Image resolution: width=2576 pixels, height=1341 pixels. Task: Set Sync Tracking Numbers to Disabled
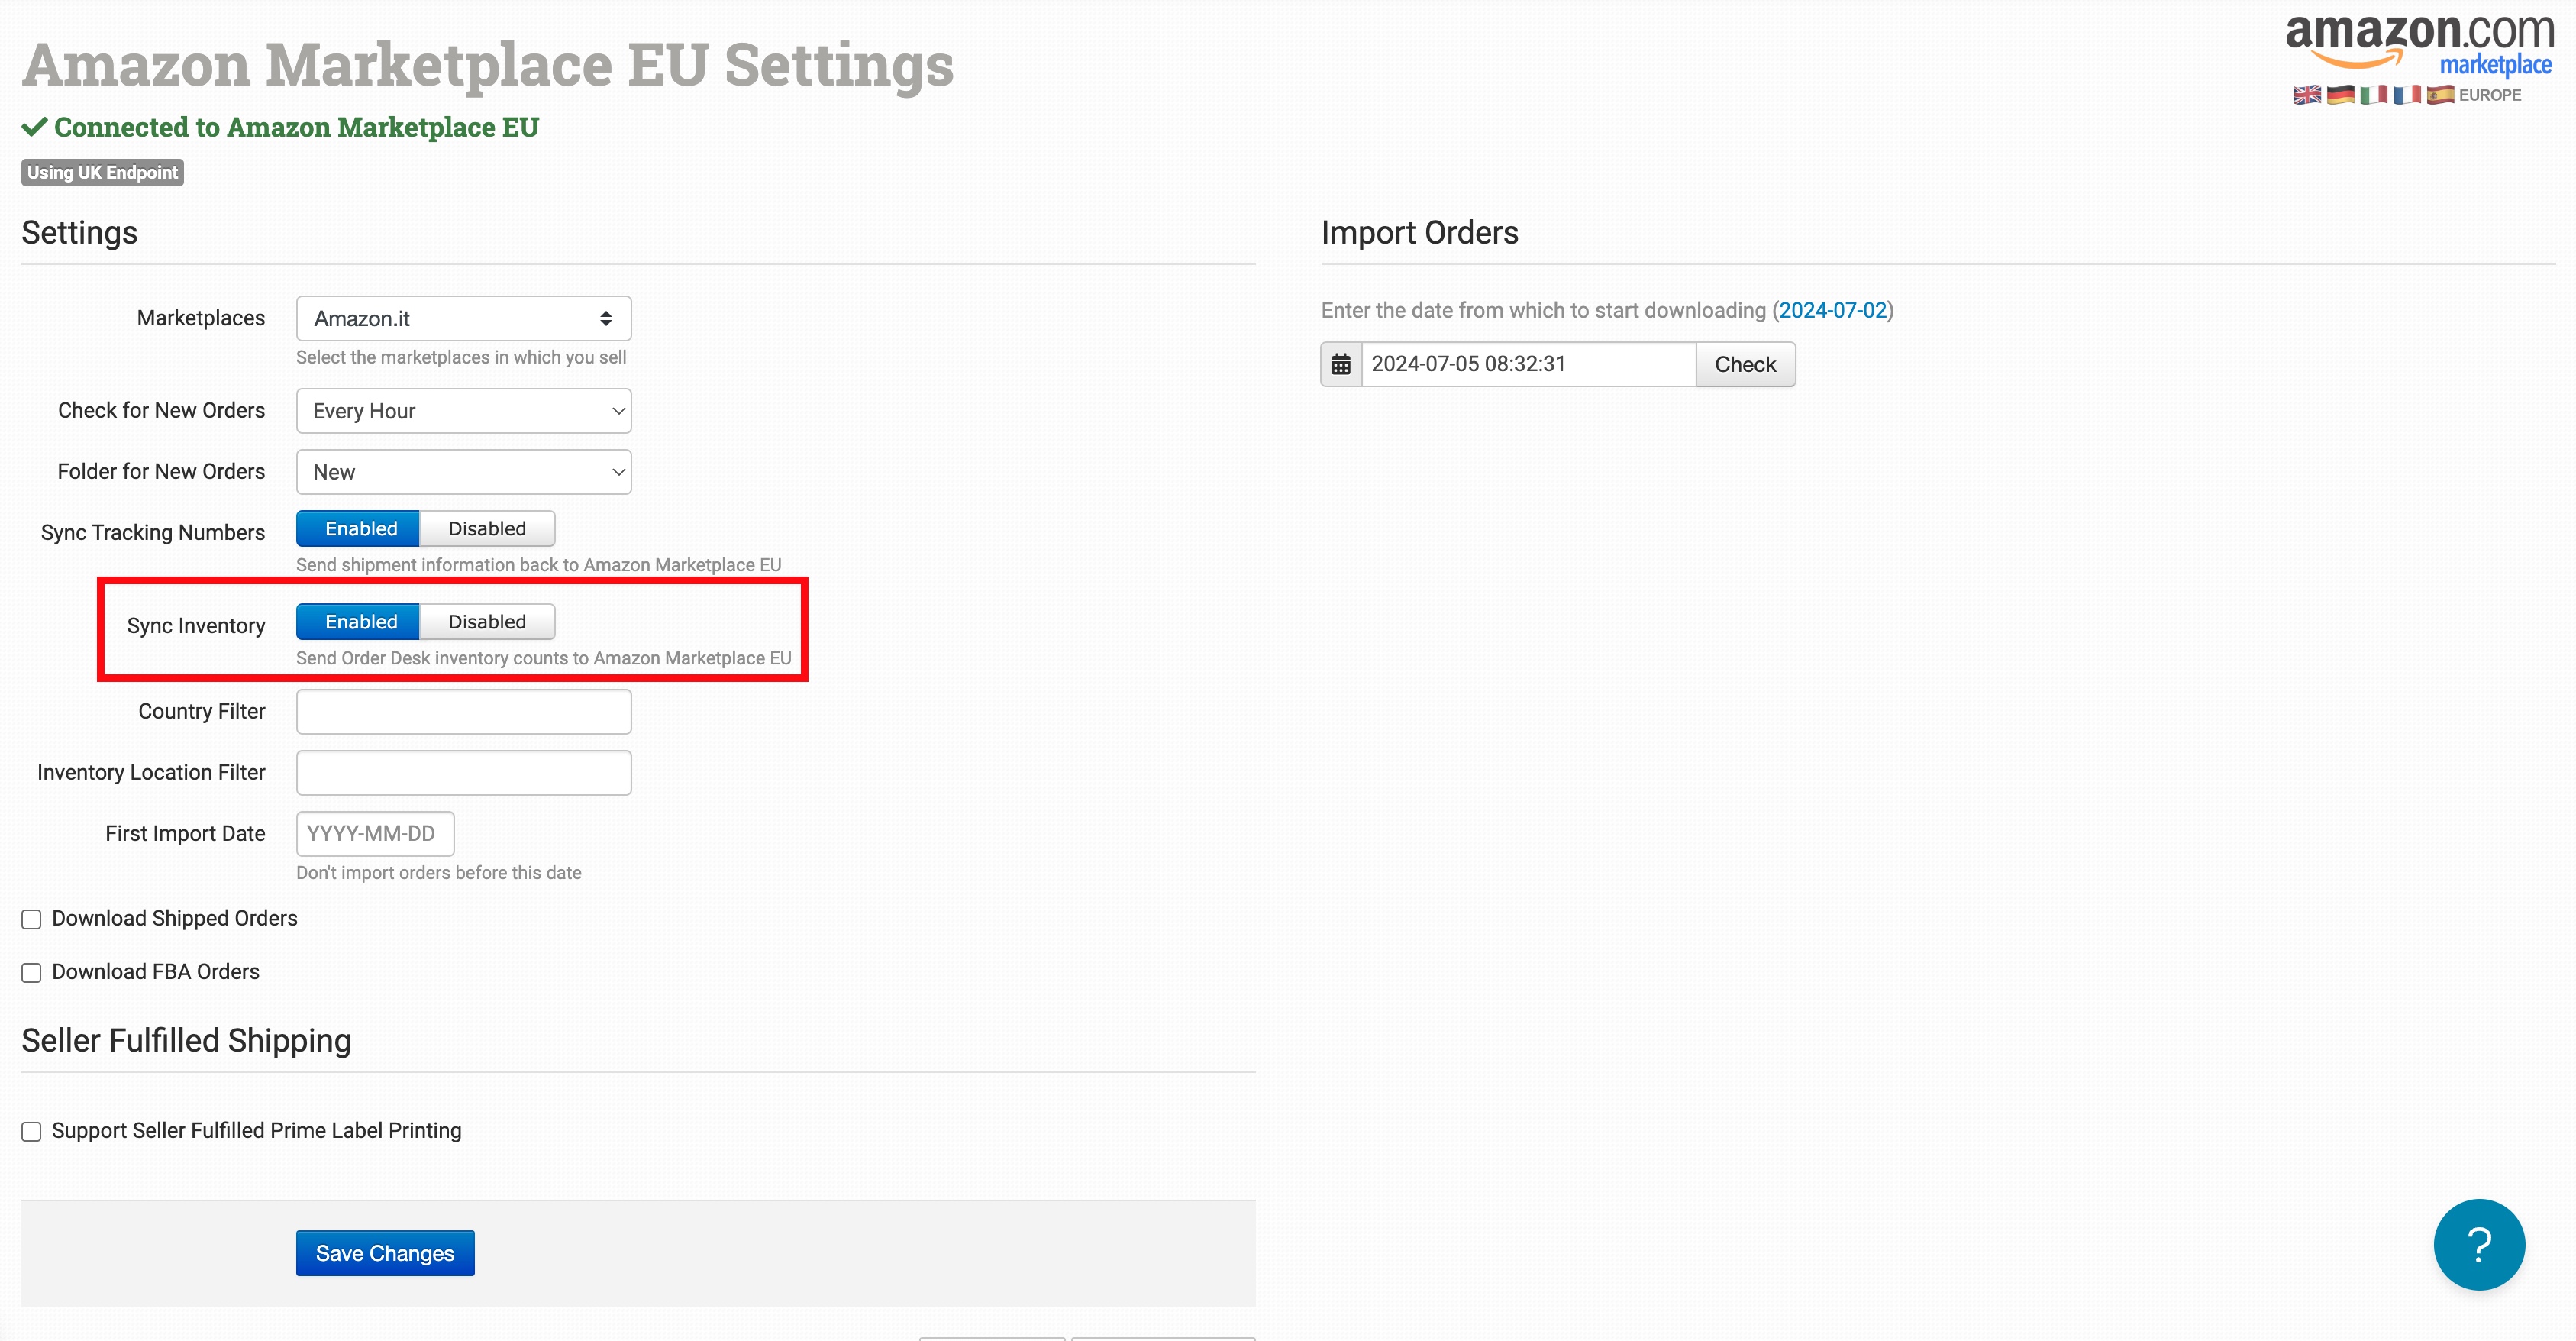(487, 529)
